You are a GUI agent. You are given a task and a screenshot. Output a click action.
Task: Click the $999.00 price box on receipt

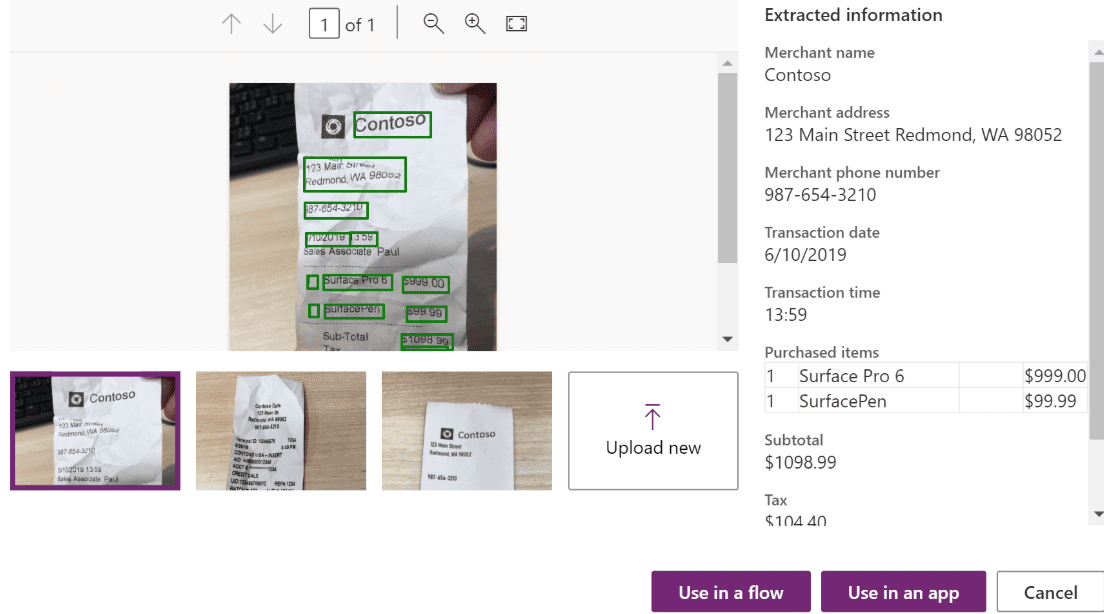pyautogui.click(x=425, y=284)
